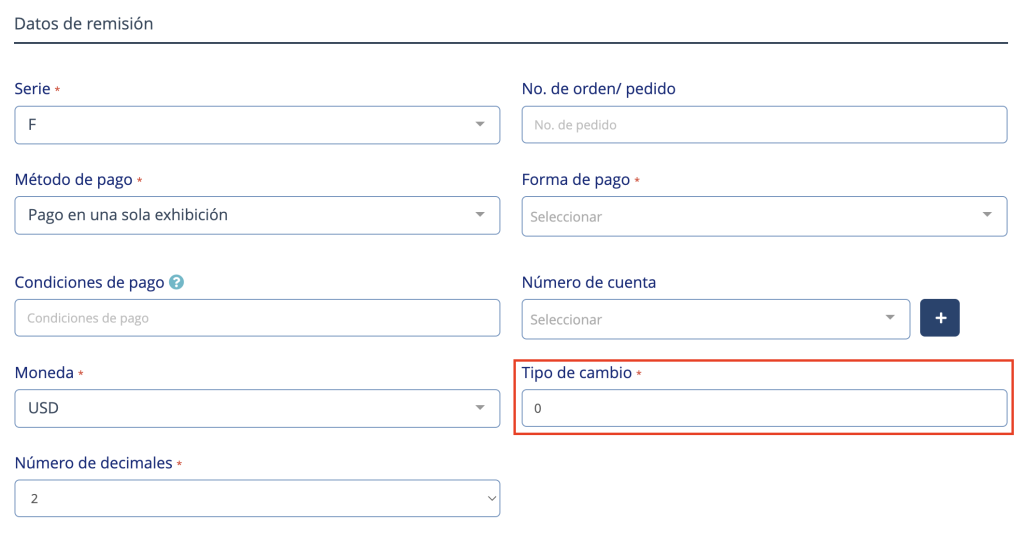This screenshot has height=536, width=1024.
Task: Select the Tipo de cambio input field
Action: click(x=764, y=408)
